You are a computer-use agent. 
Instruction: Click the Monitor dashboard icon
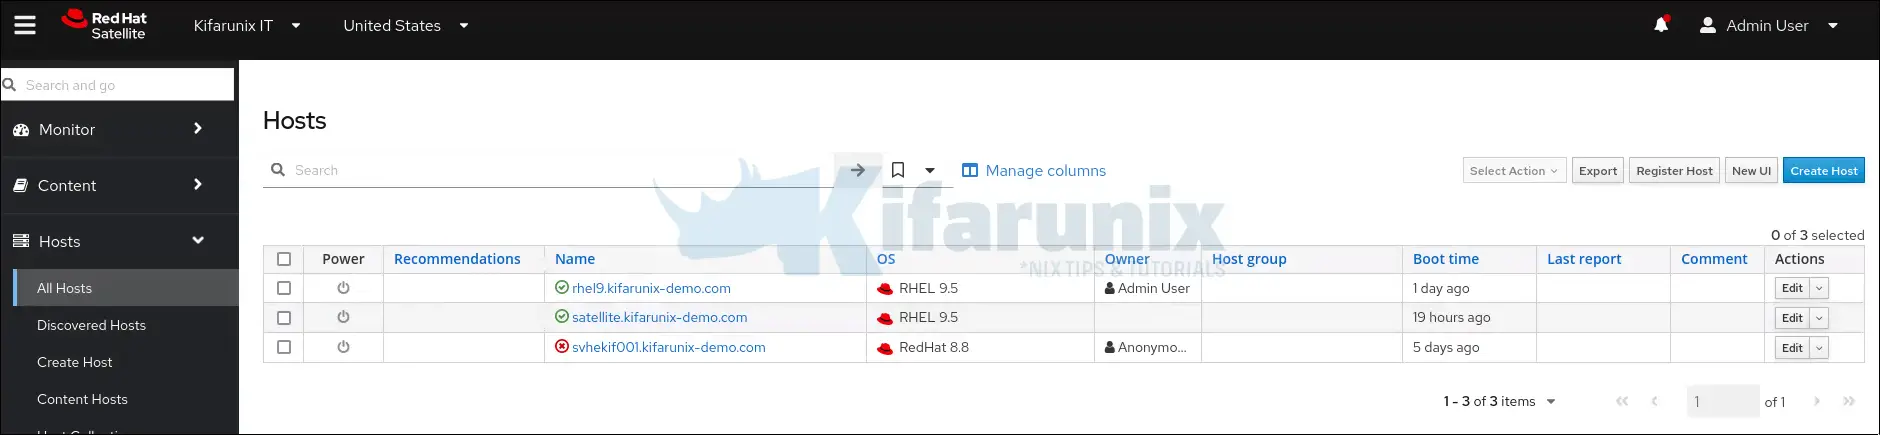tap(21, 130)
